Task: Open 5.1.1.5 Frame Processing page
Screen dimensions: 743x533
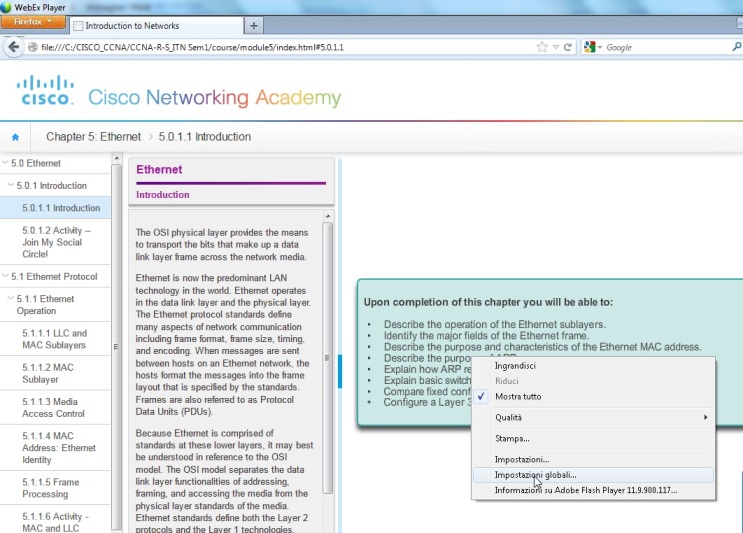Action: click(x=55, y=488)
